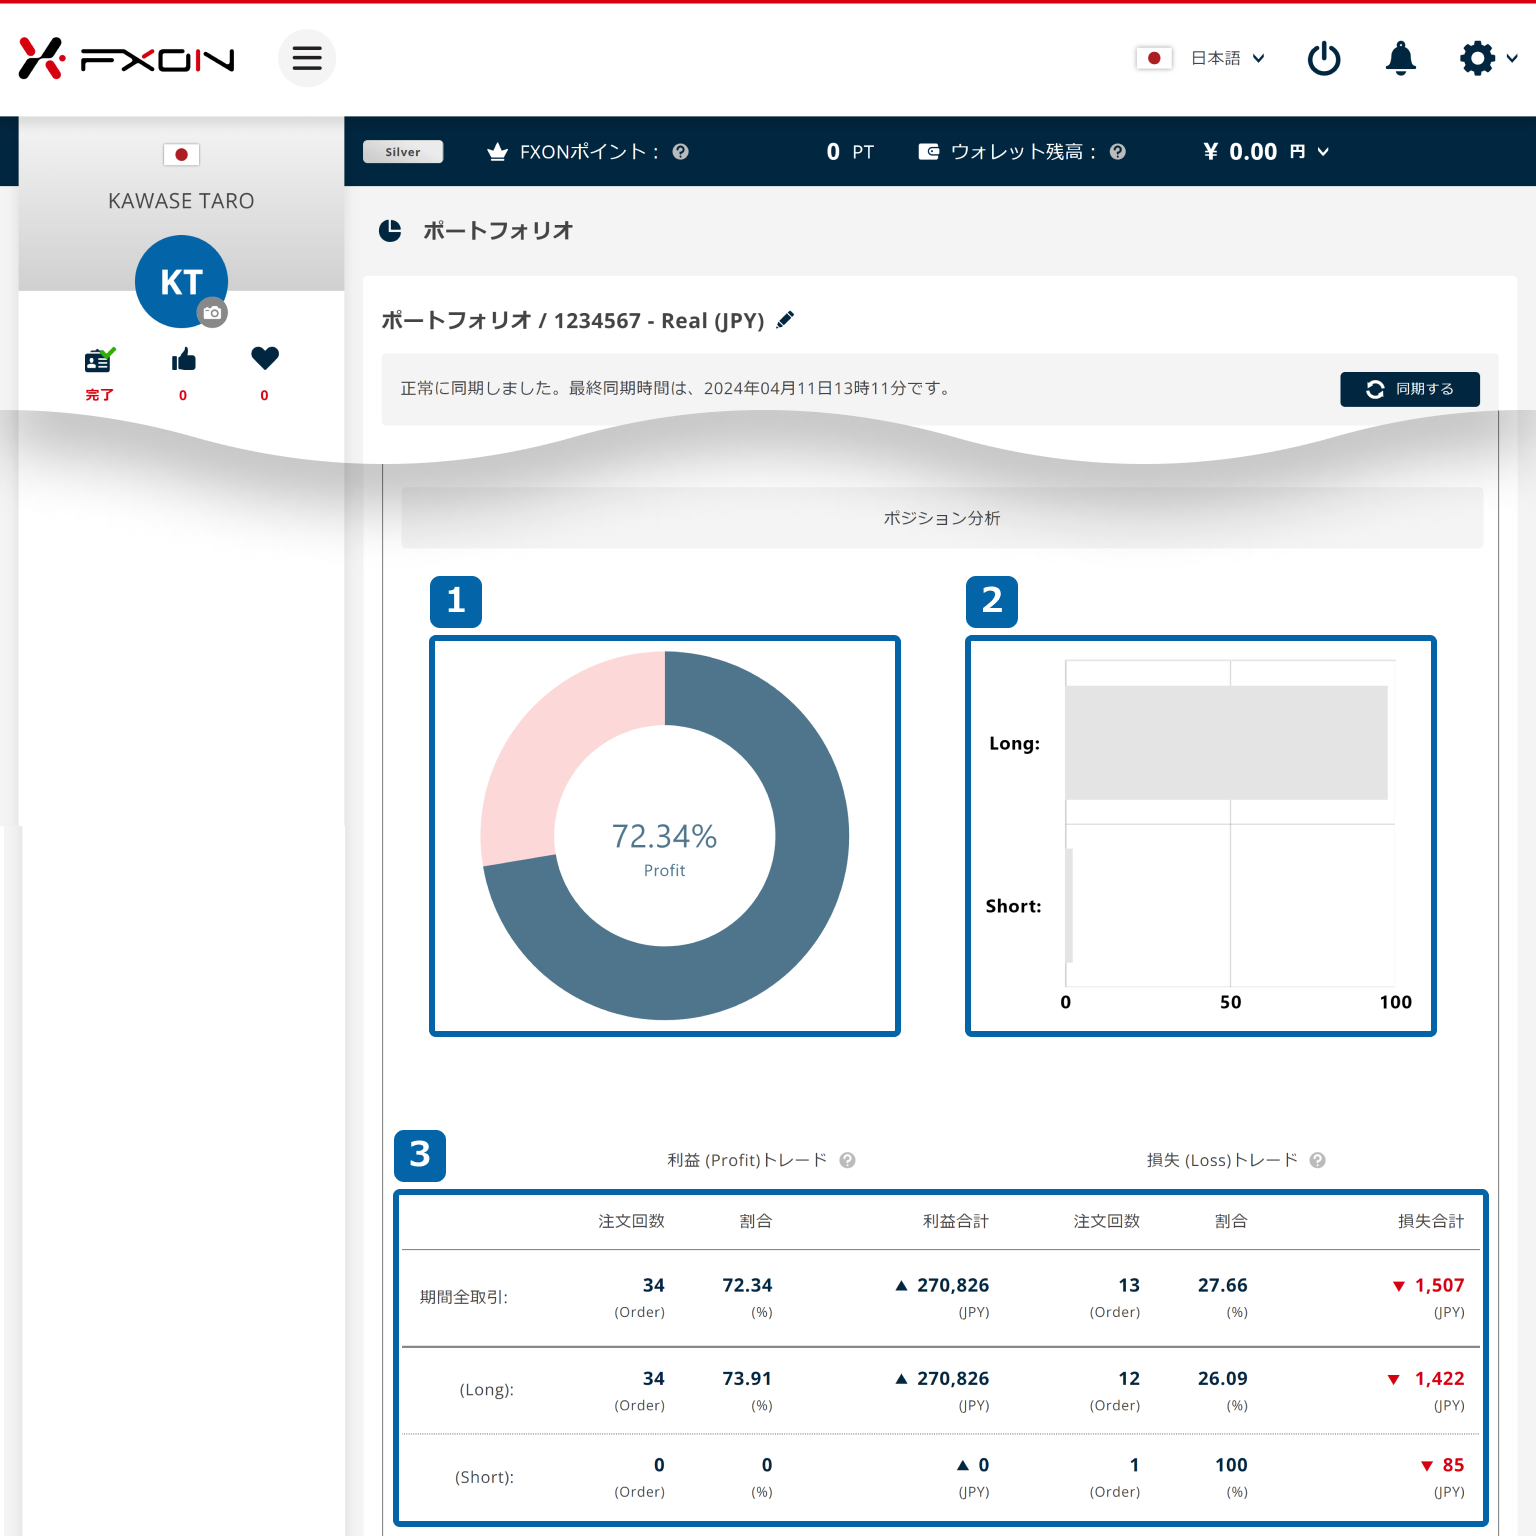This screenshot has width=1536, height=1536.
Task: Click the sidebar Japan flag
Action: point(181,155)
